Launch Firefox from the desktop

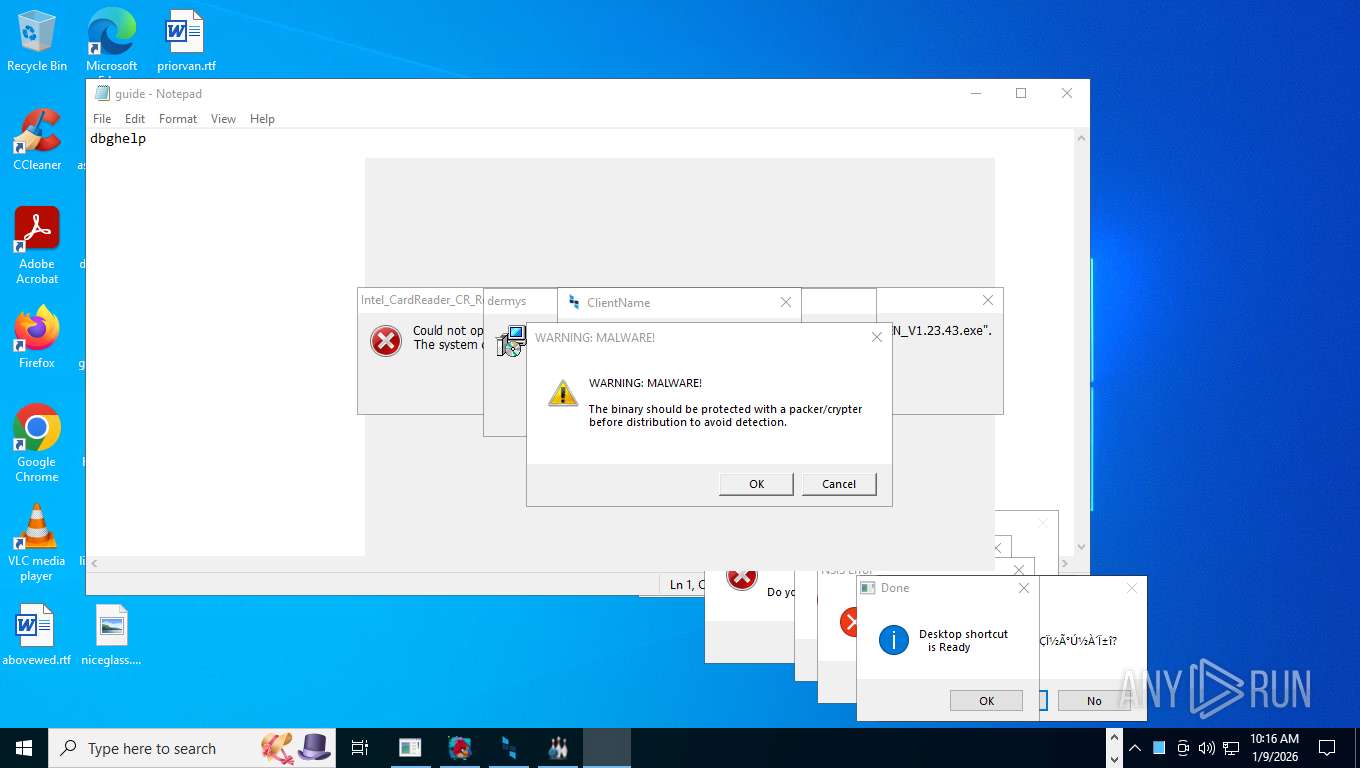37,338
